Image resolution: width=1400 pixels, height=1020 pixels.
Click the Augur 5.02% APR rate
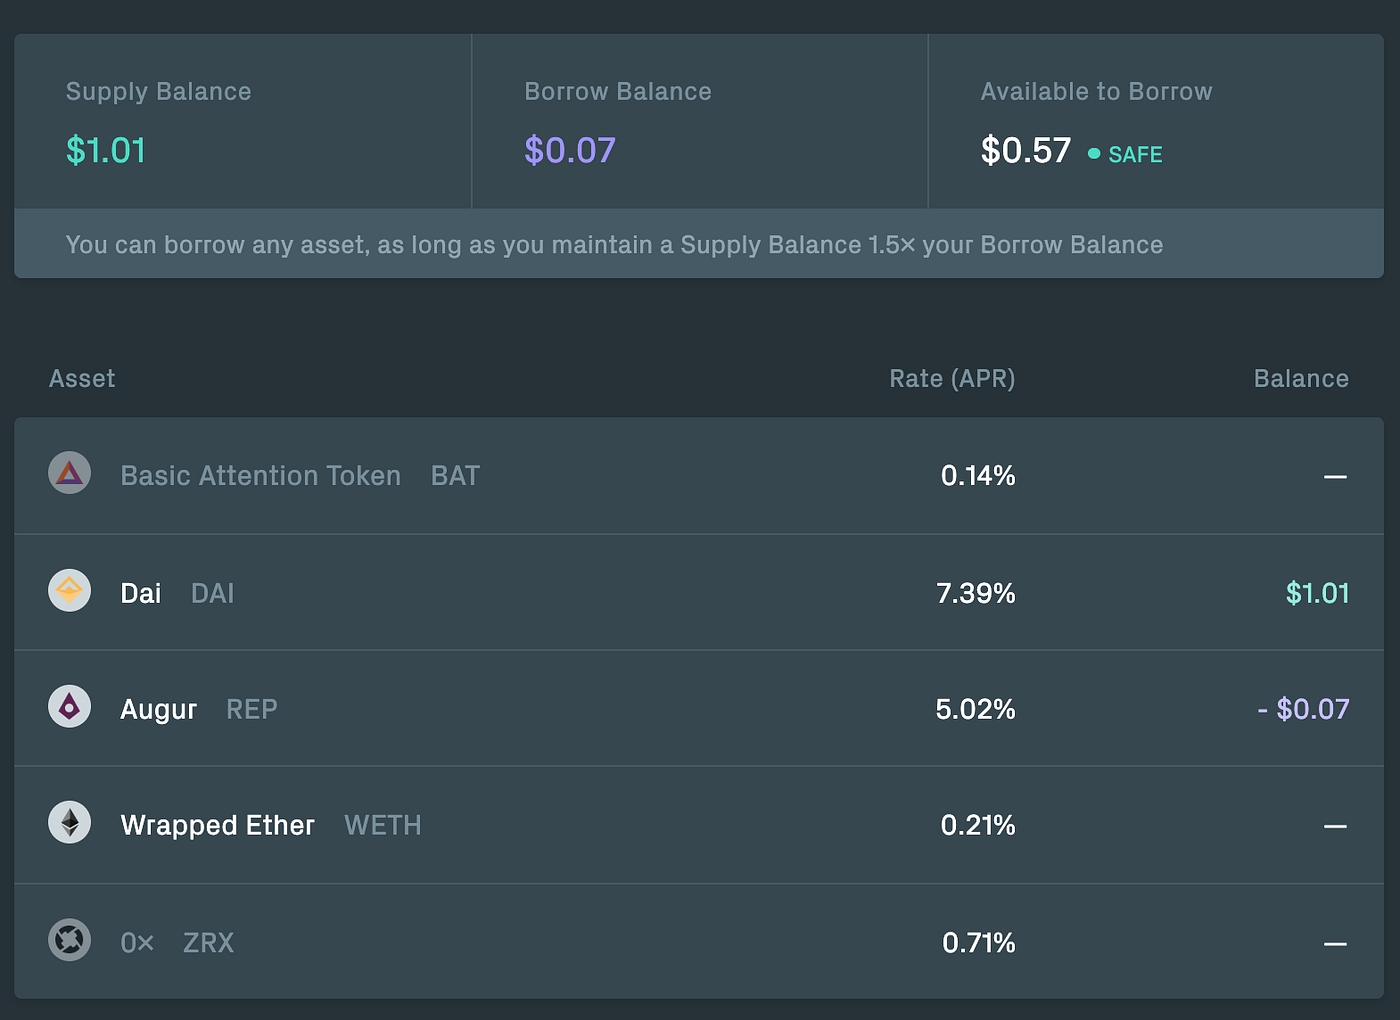(x=975, y=710)
